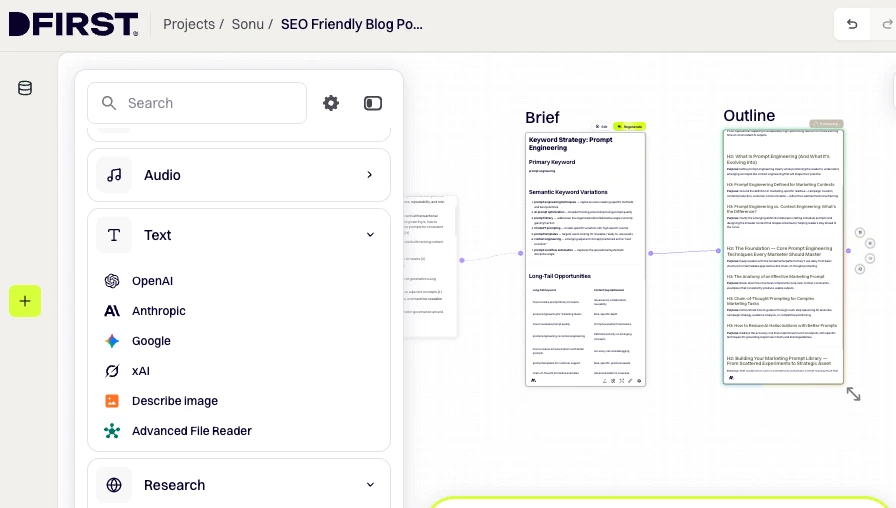Click Regenerate button on Brief node
This screenshot has height=508, width=896.
[629, 126]
